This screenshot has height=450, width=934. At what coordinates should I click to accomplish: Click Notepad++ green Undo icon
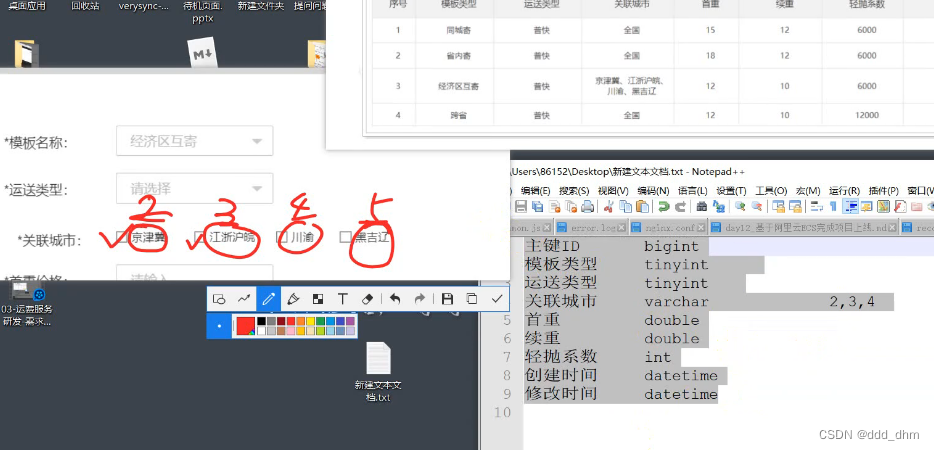click(x=664, y=206)
